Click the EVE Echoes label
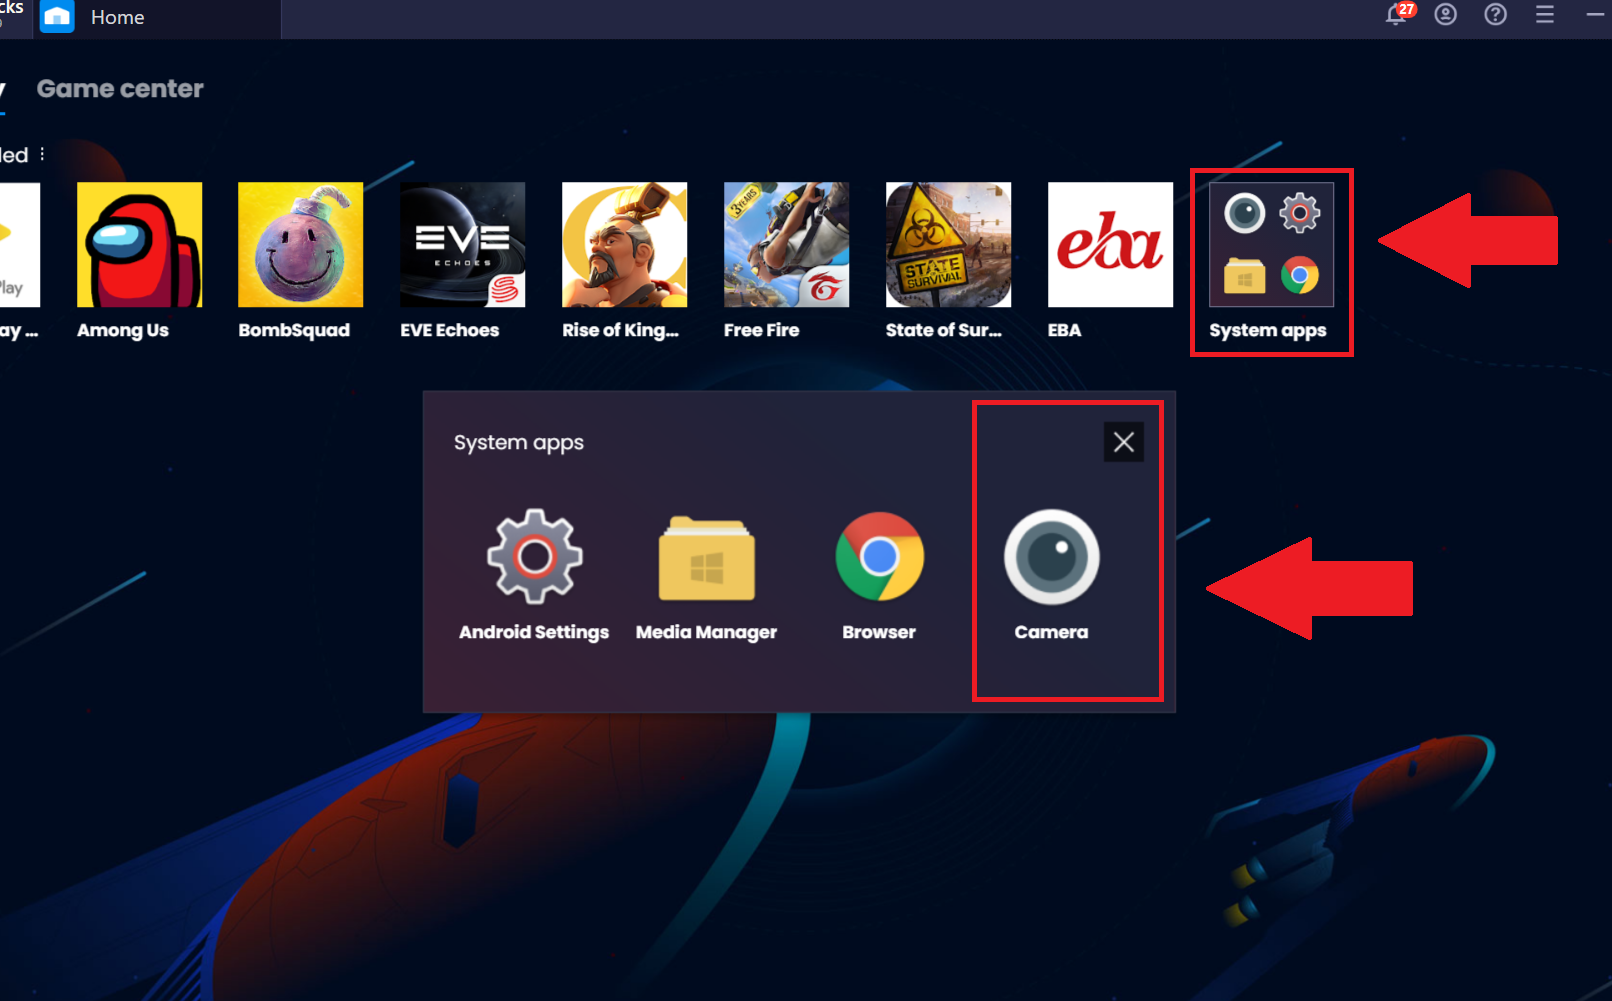The image size is (1612, 1001). (x=450, y=330)
